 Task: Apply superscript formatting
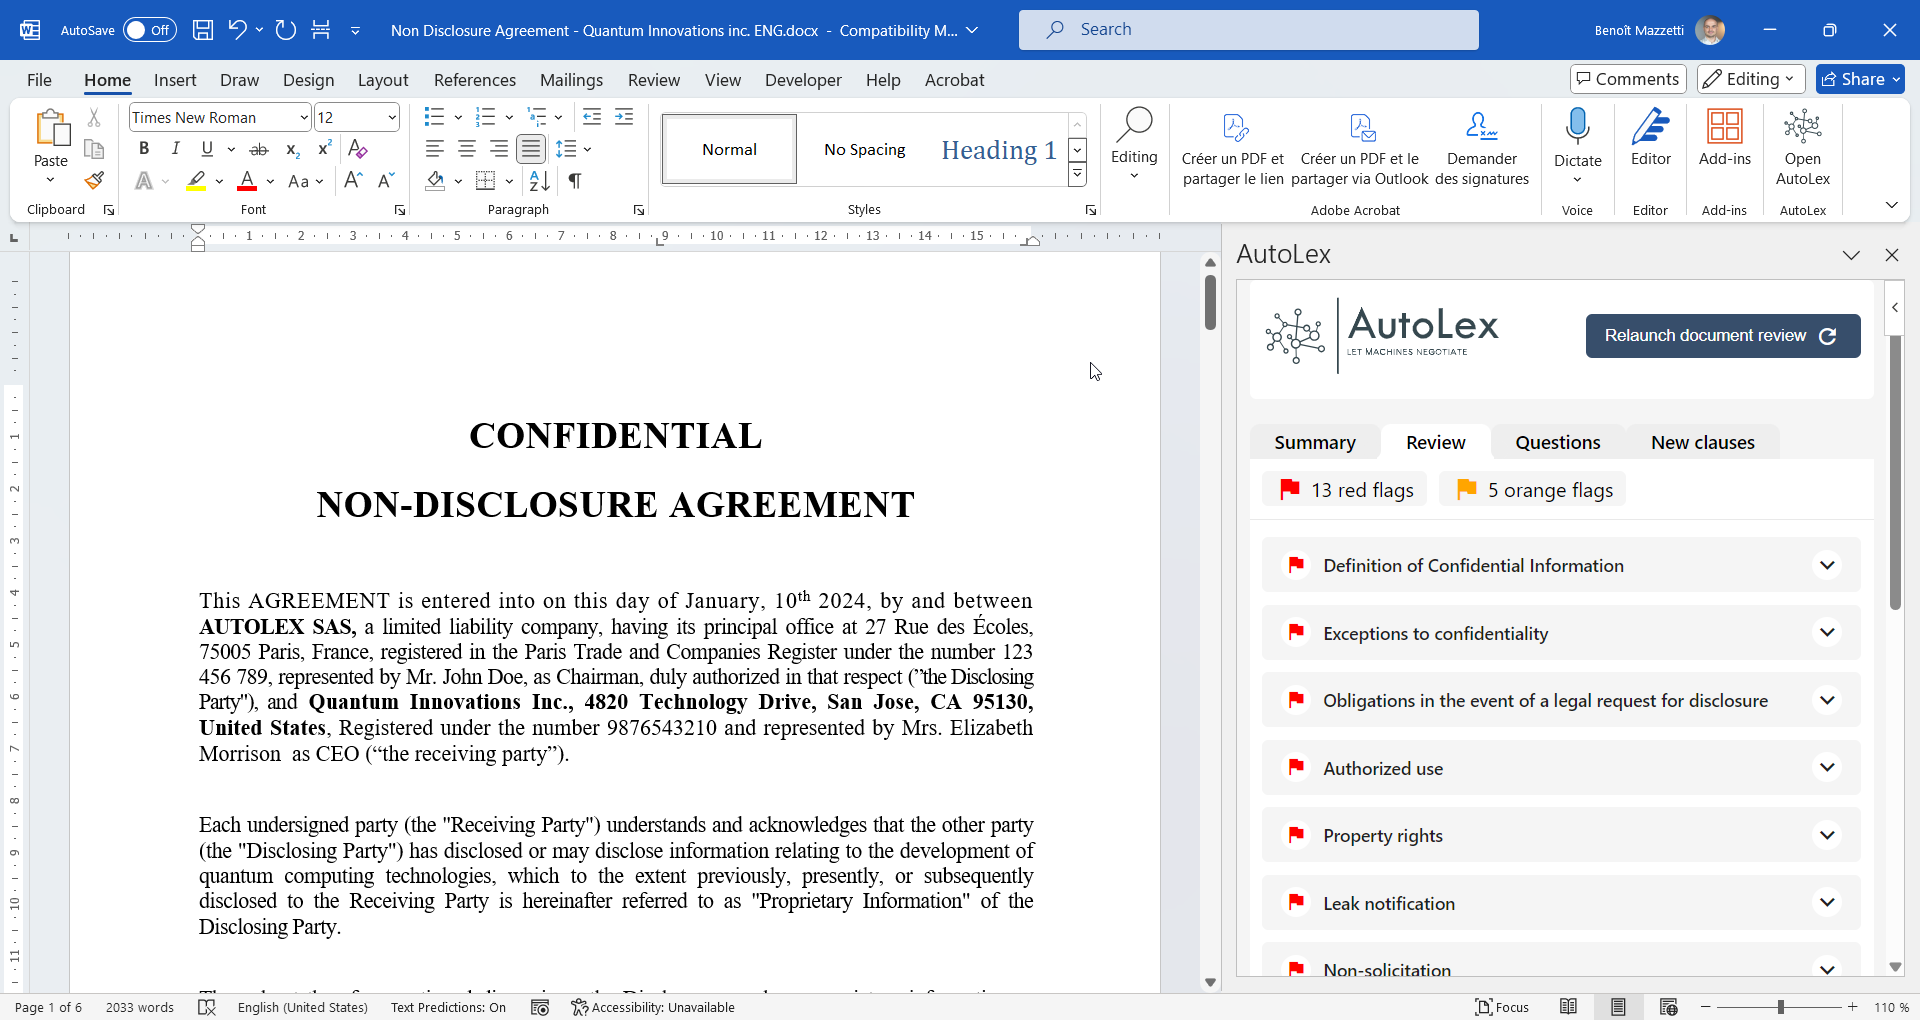(x=324, y=149)
